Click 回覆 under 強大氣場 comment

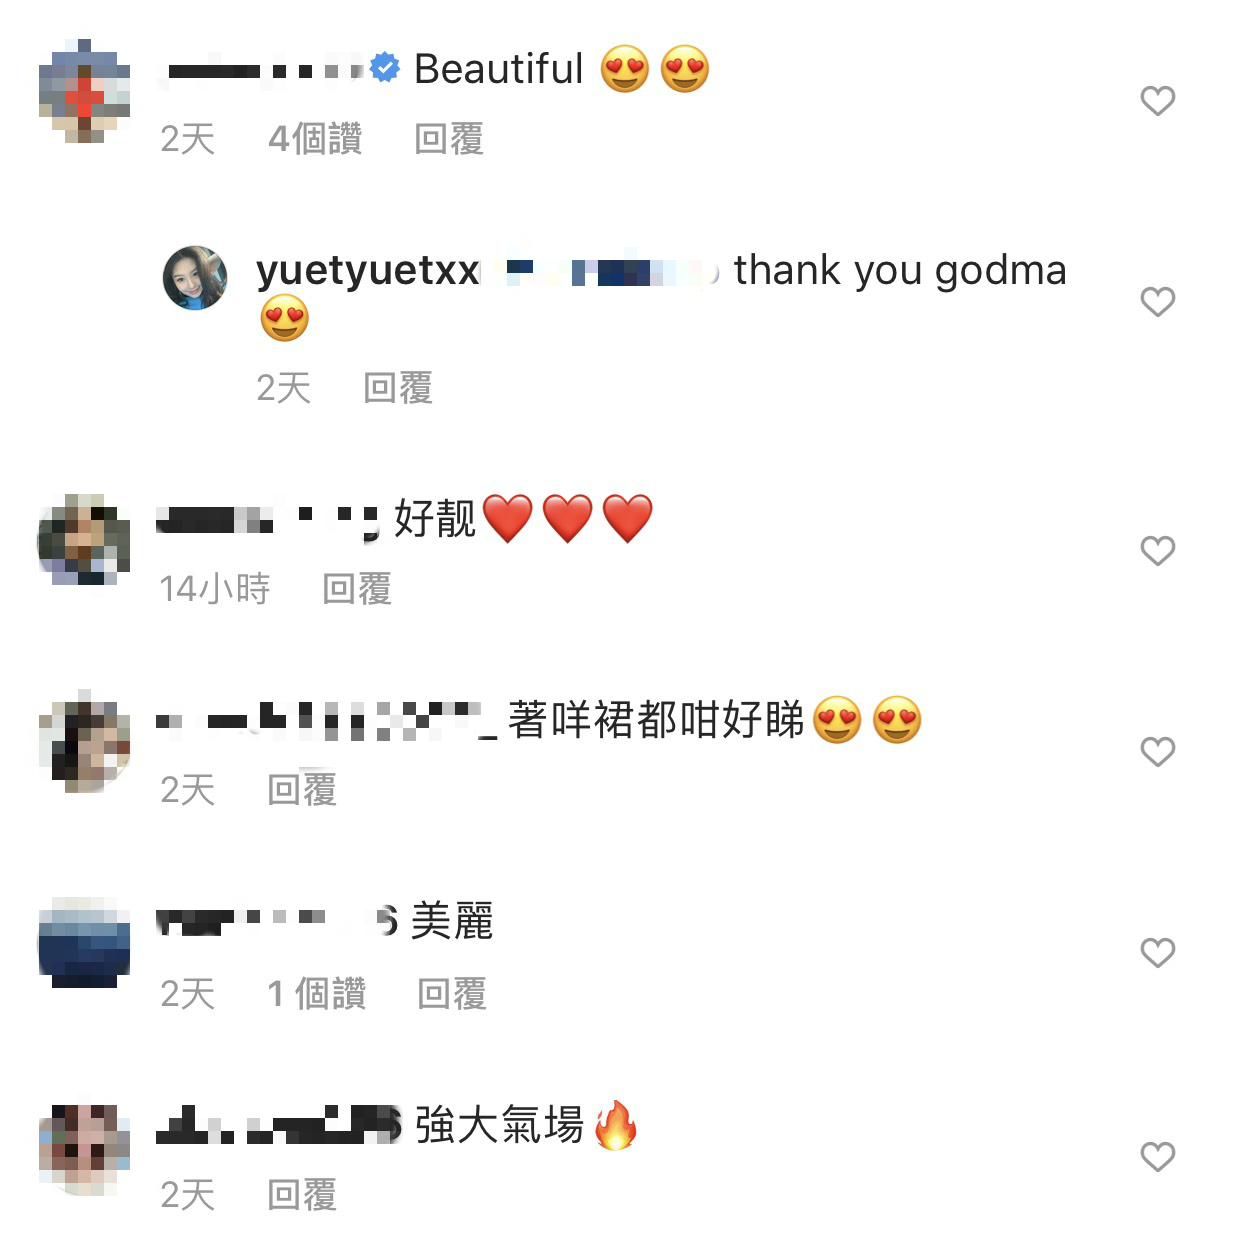(302, 1195)
